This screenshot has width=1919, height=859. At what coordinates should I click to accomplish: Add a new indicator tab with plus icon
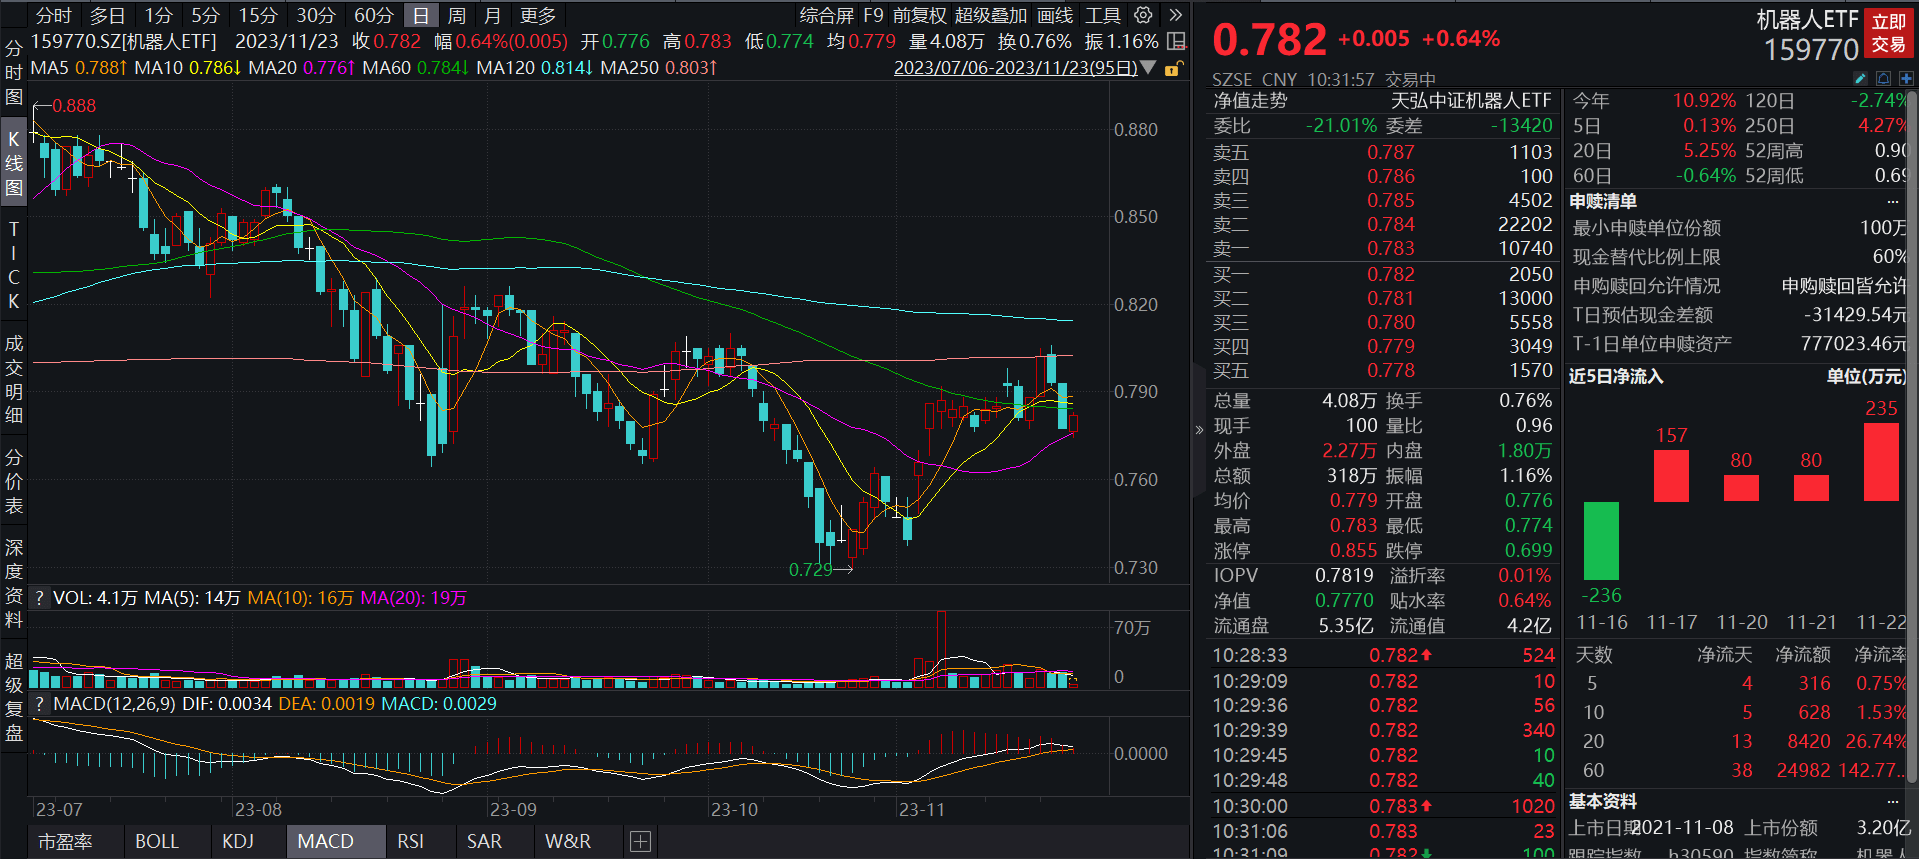tap(640, 842)
